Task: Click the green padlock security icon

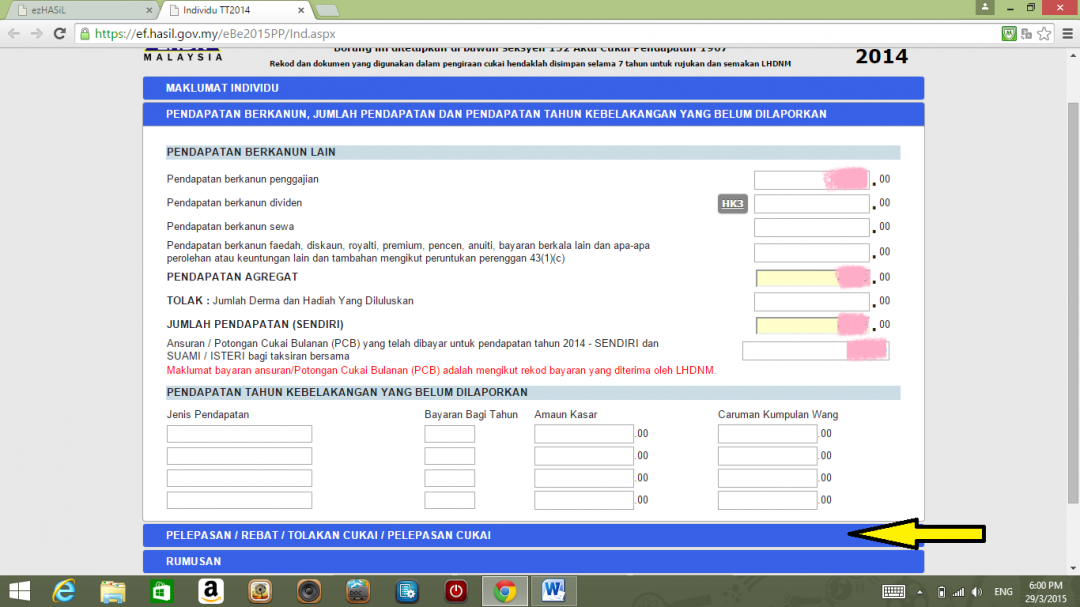Action: pos(85,34)
